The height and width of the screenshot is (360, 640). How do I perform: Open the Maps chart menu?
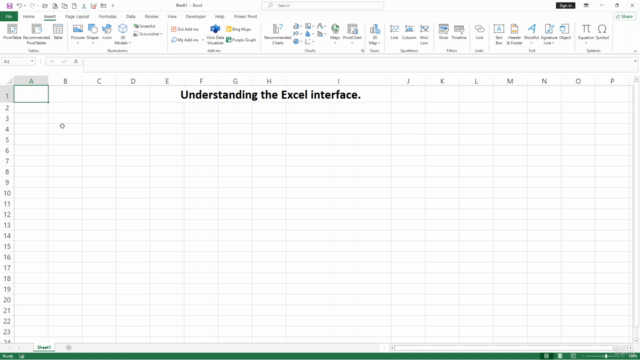pos(335,33)
